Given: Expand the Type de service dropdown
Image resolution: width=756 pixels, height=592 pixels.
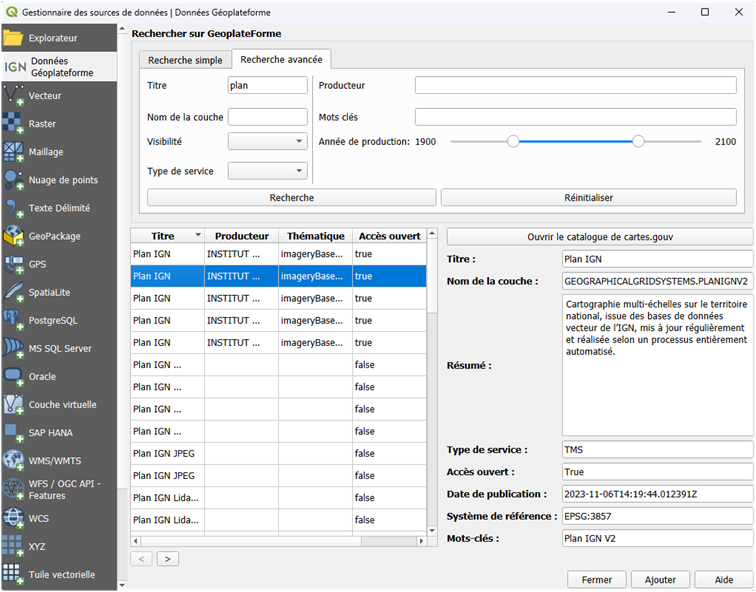Looking at the screenshot, I should tap(268, 171).
